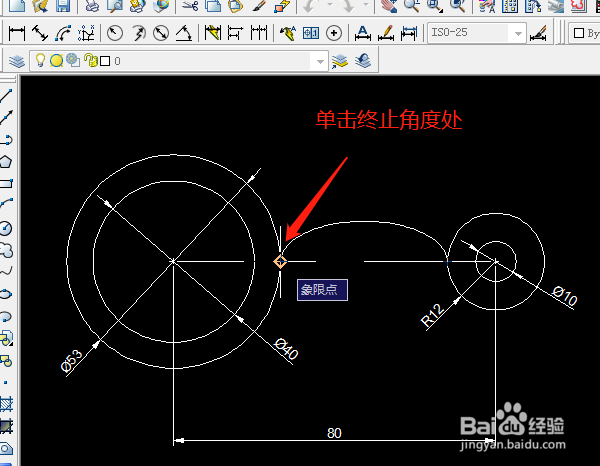
Task: Activate the Ordinate dimension tool
Action: (86, 33)
